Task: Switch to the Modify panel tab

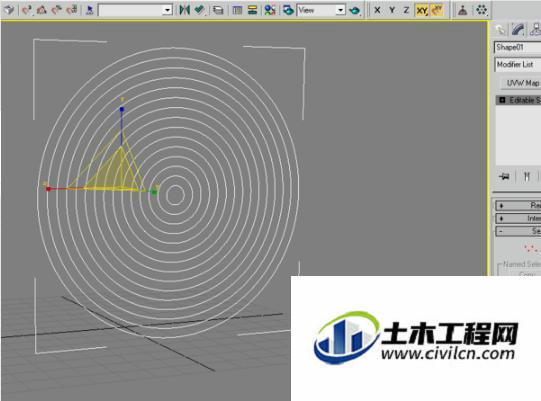Action: coord(518,30)
